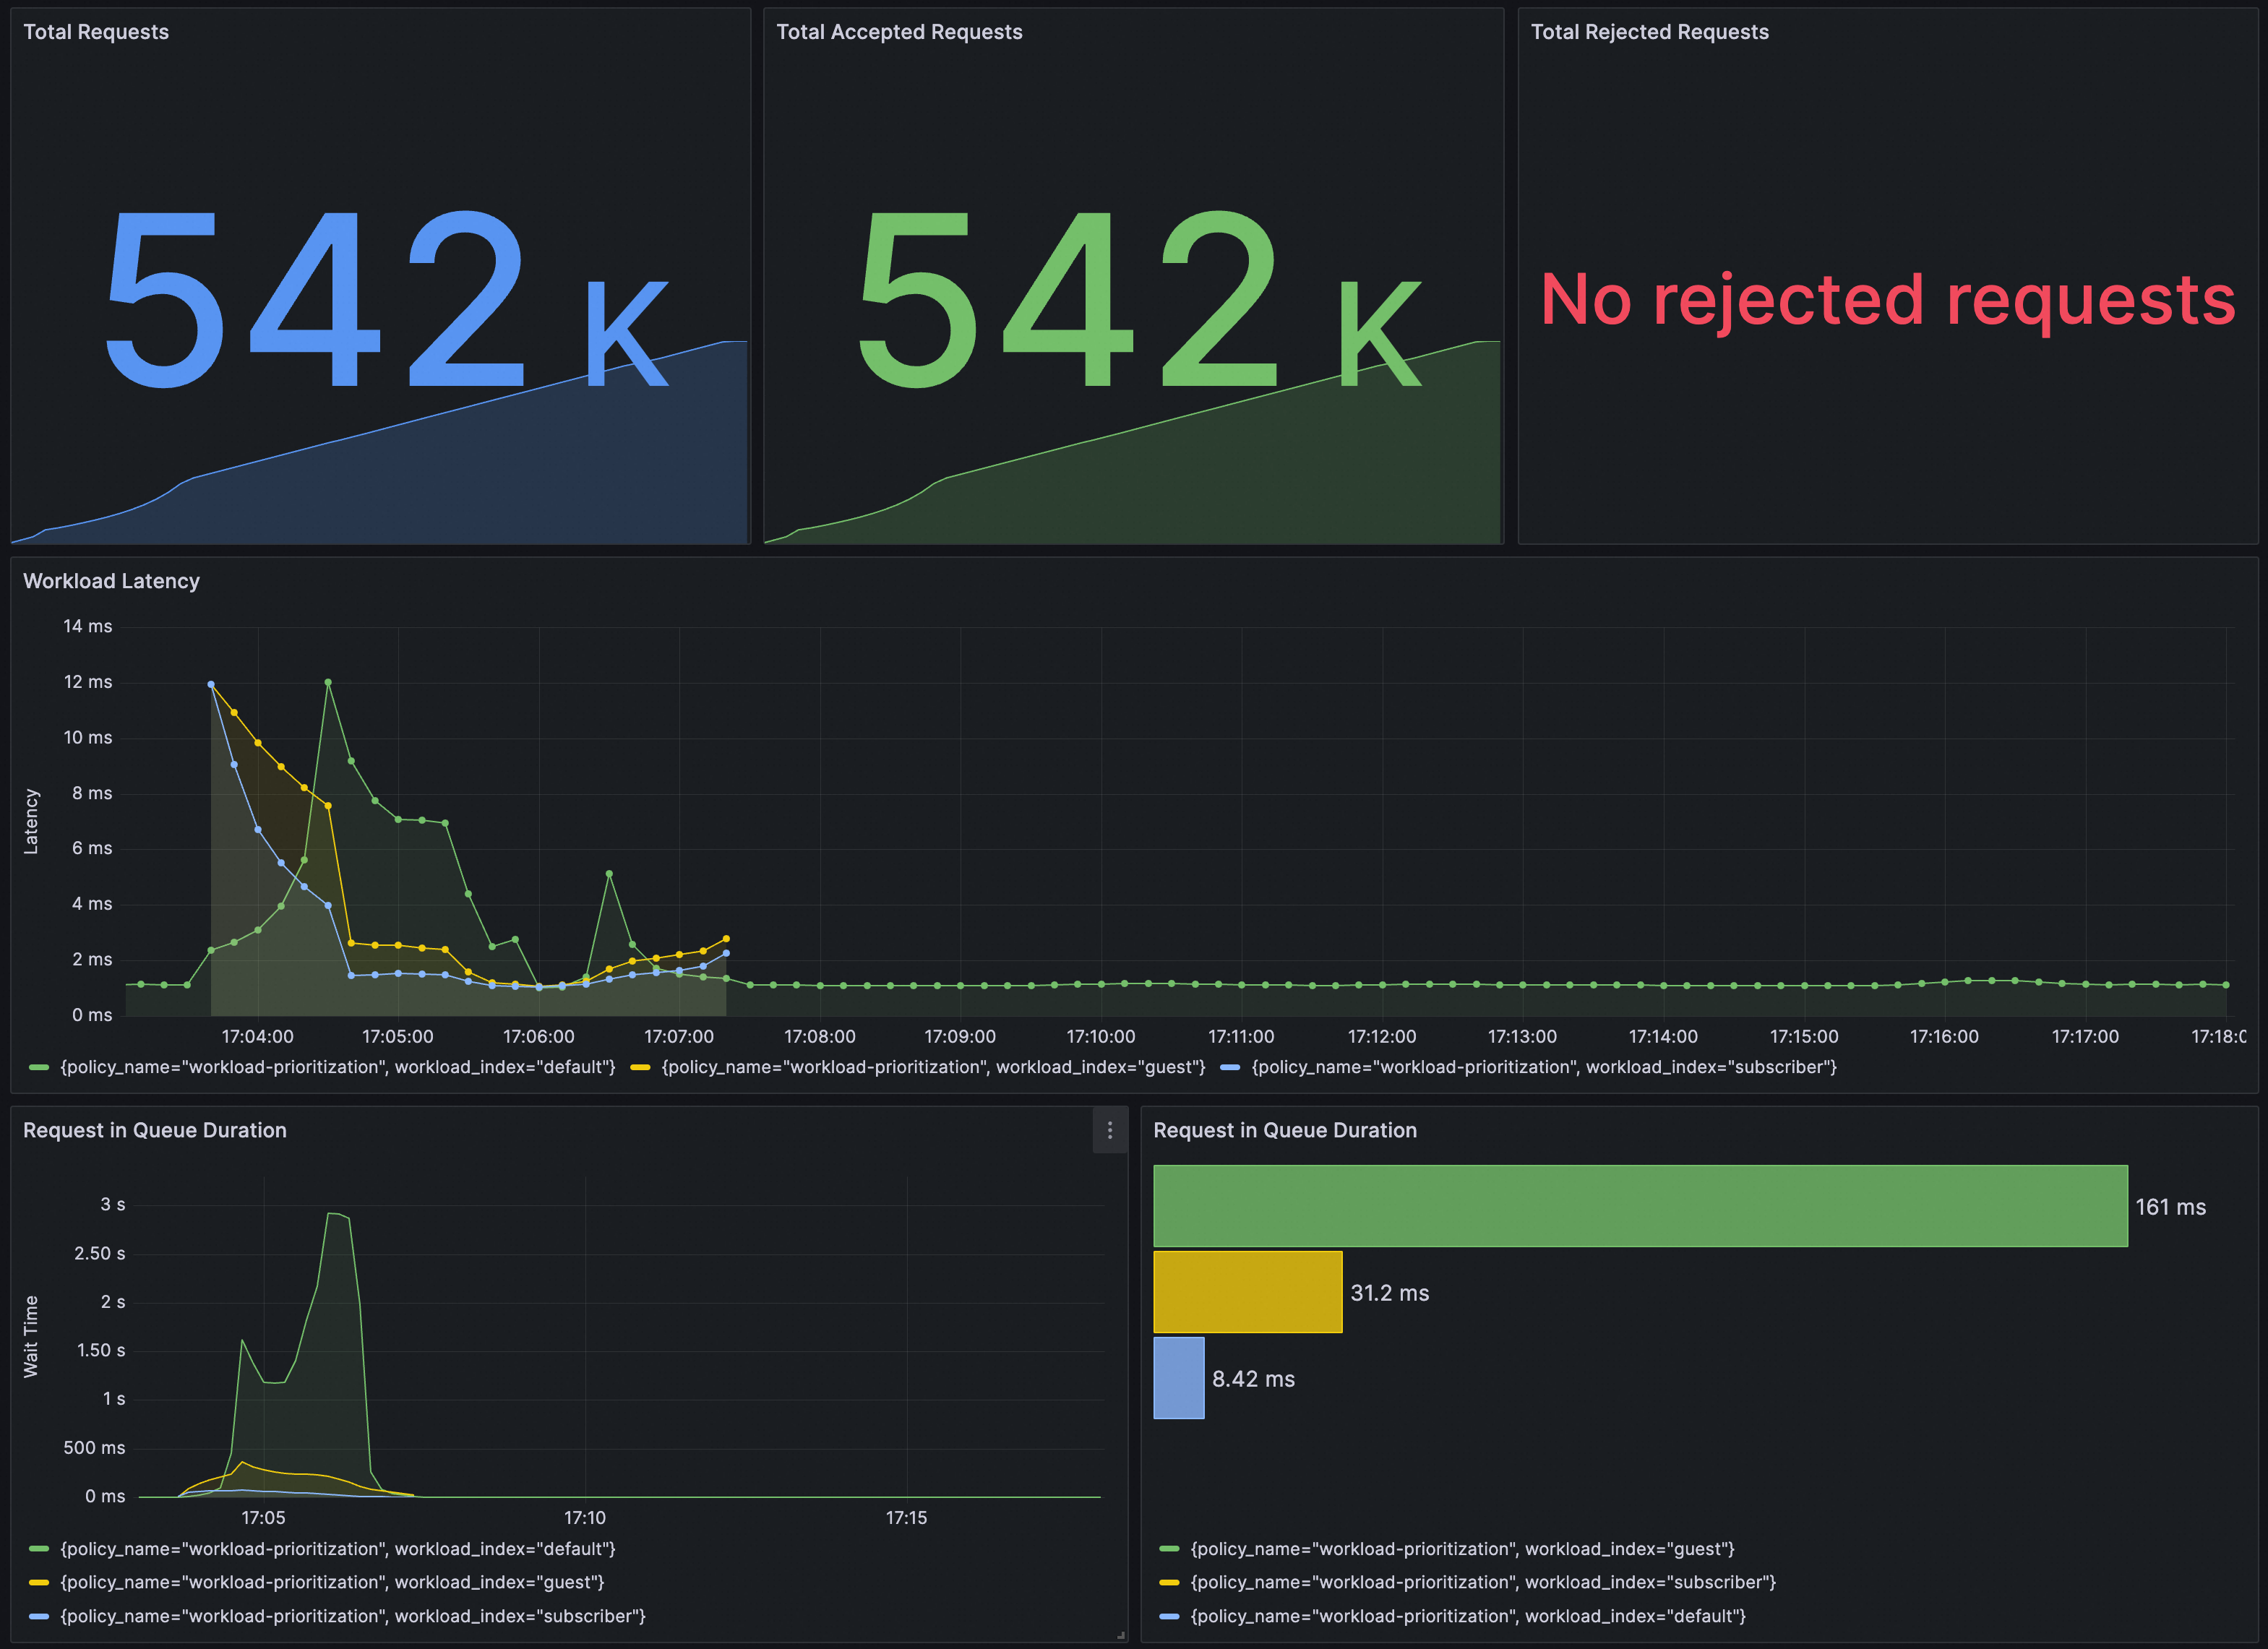2268x1649 pixels.
Task: Click the yellow 31.2 ms bar
Action: pyautogui.click(x=1247, y=1292)
